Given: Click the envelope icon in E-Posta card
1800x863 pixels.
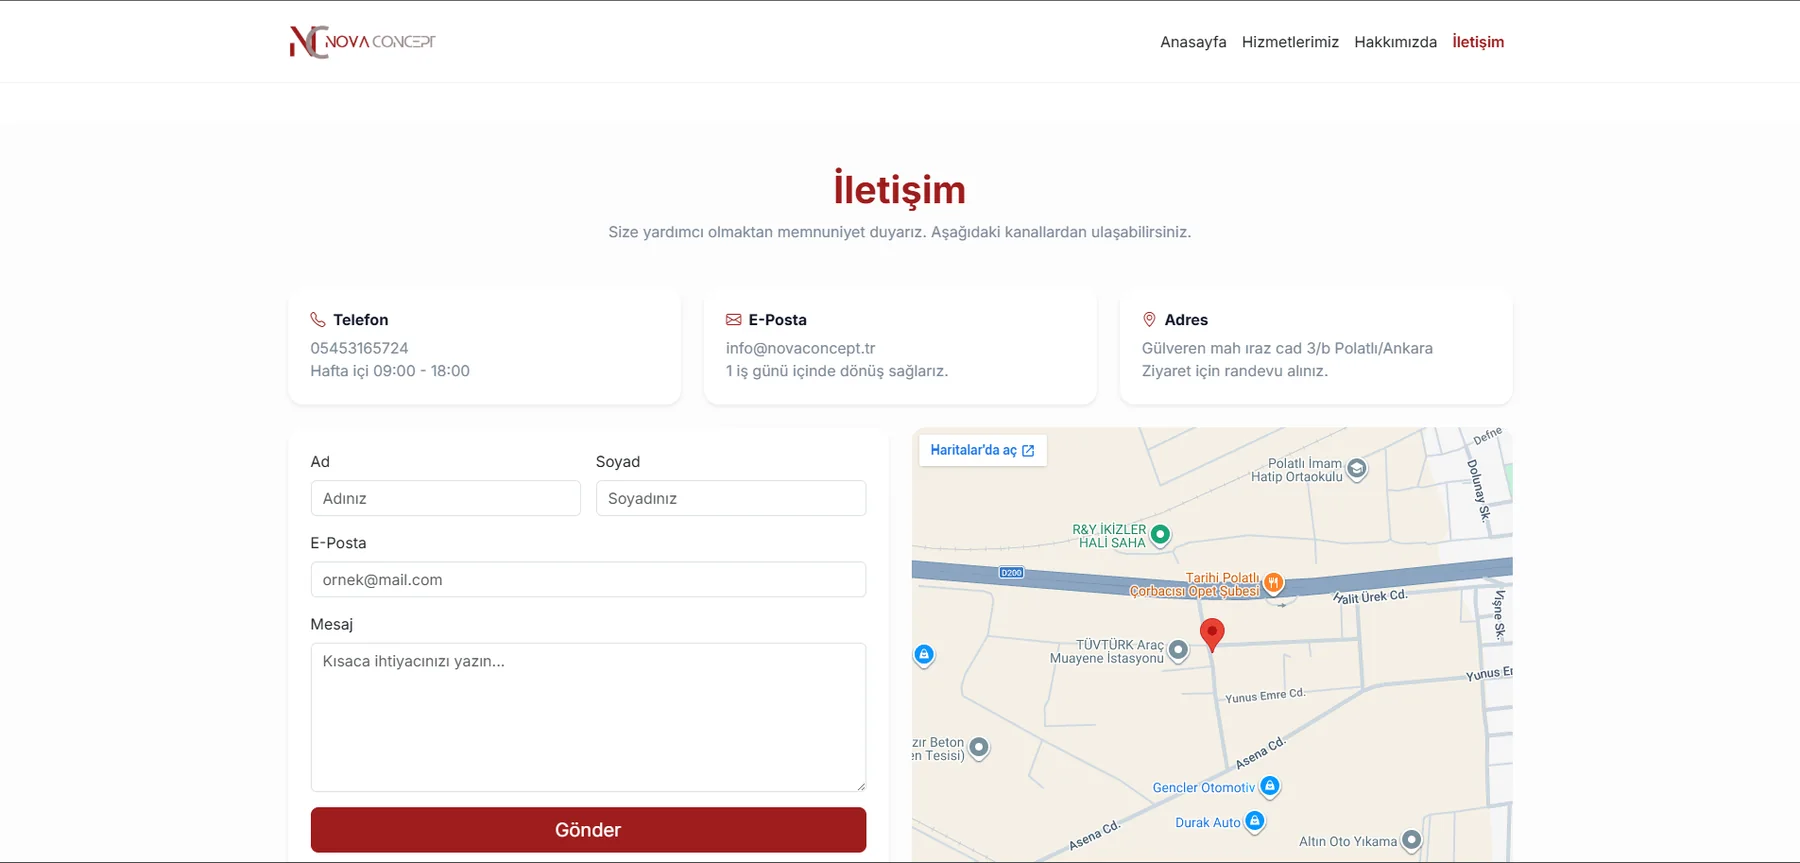Looking at the screenshot, I should point(734,320).
